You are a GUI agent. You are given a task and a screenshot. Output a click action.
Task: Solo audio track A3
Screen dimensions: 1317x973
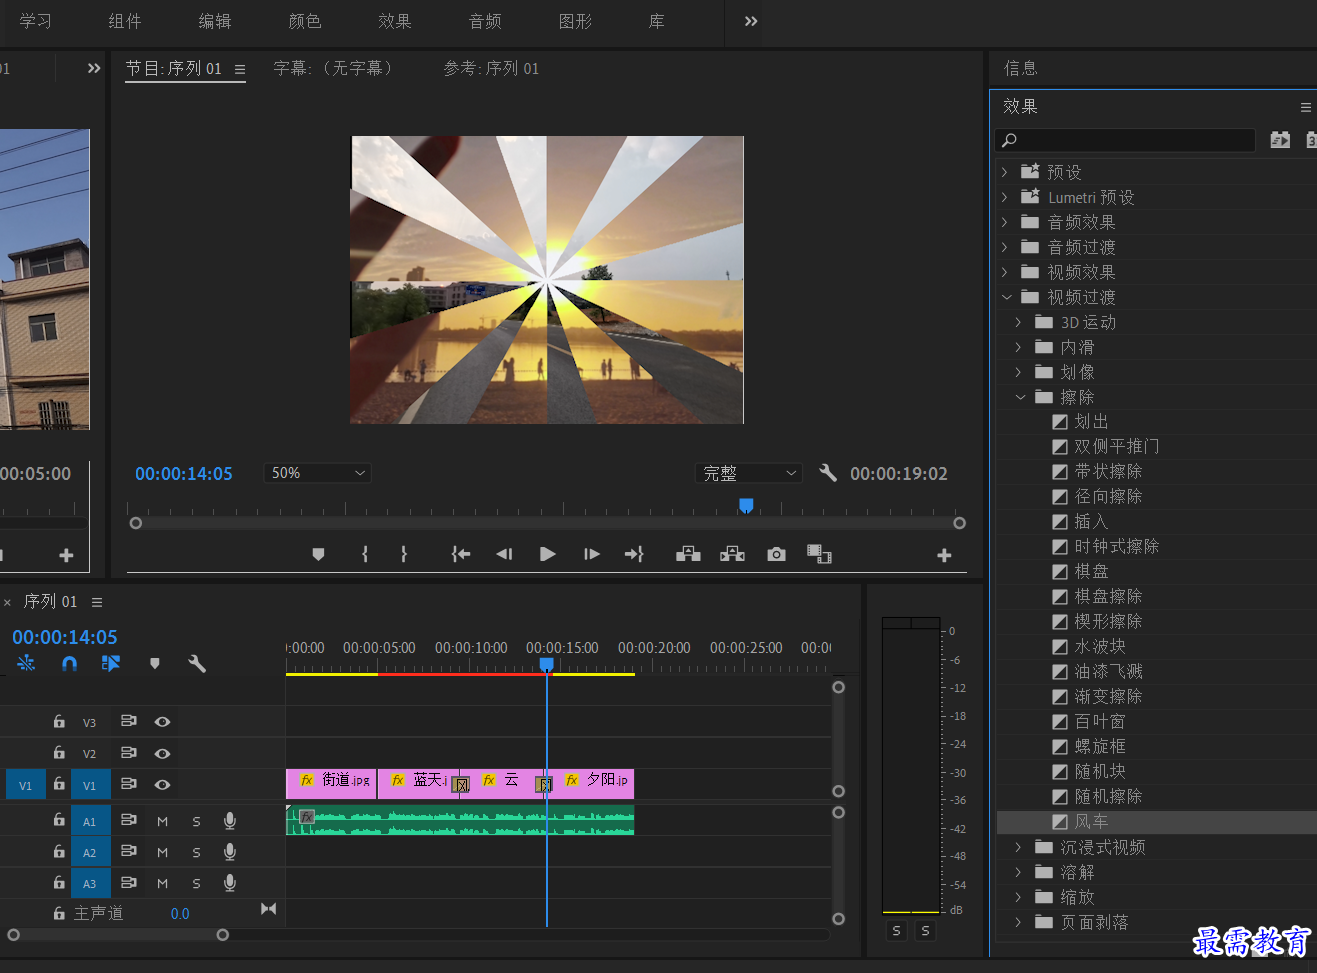197,884
